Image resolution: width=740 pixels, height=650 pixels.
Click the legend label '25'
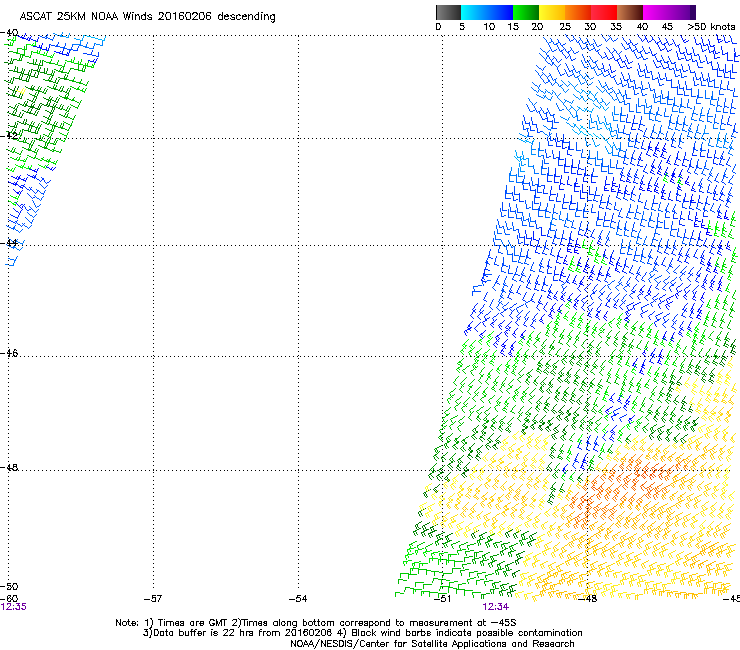pyautogui.click(x=565, y=27)
